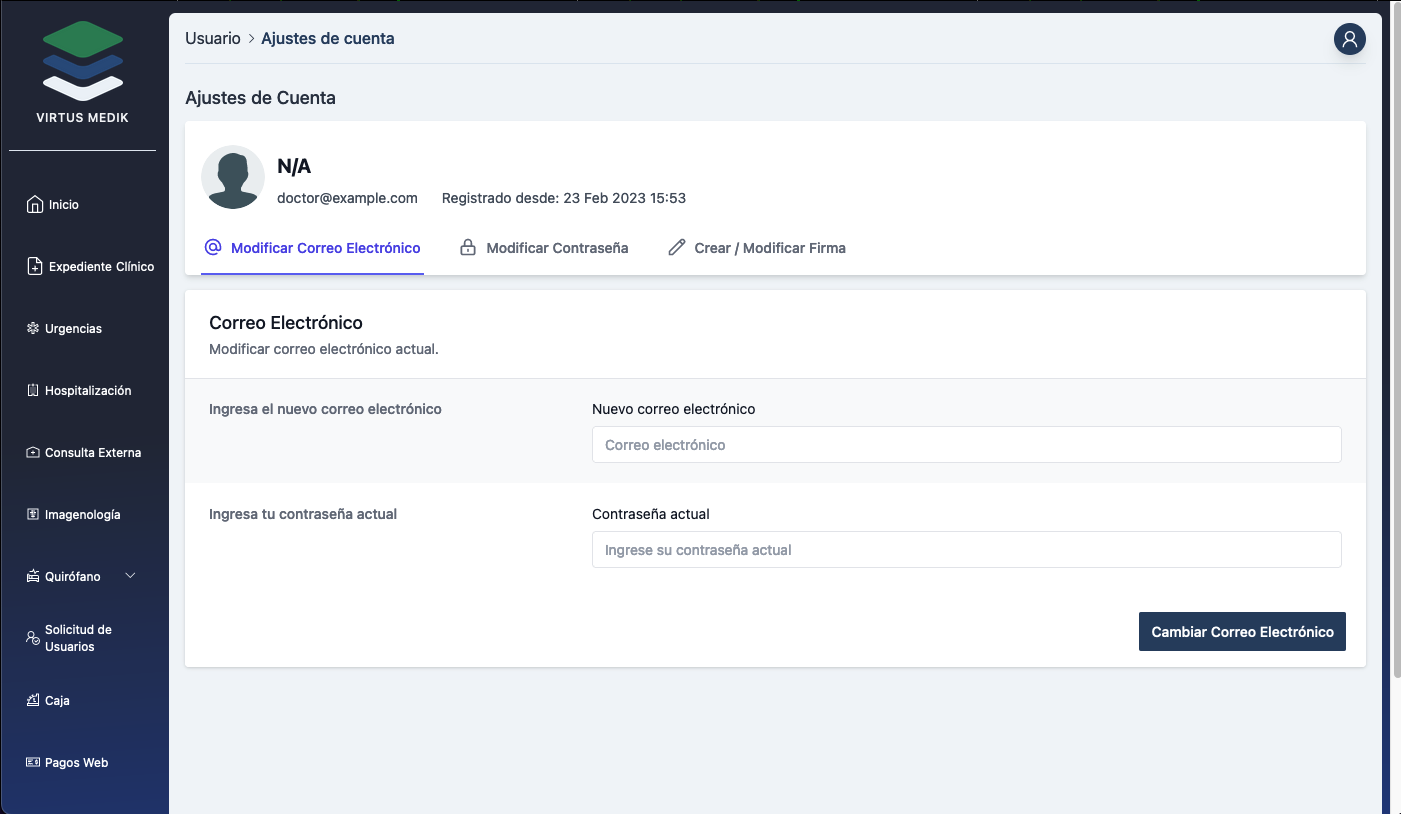Screen dimensions: 1401x814
Task: Click the Caja register icon
Action: [33, 700]
